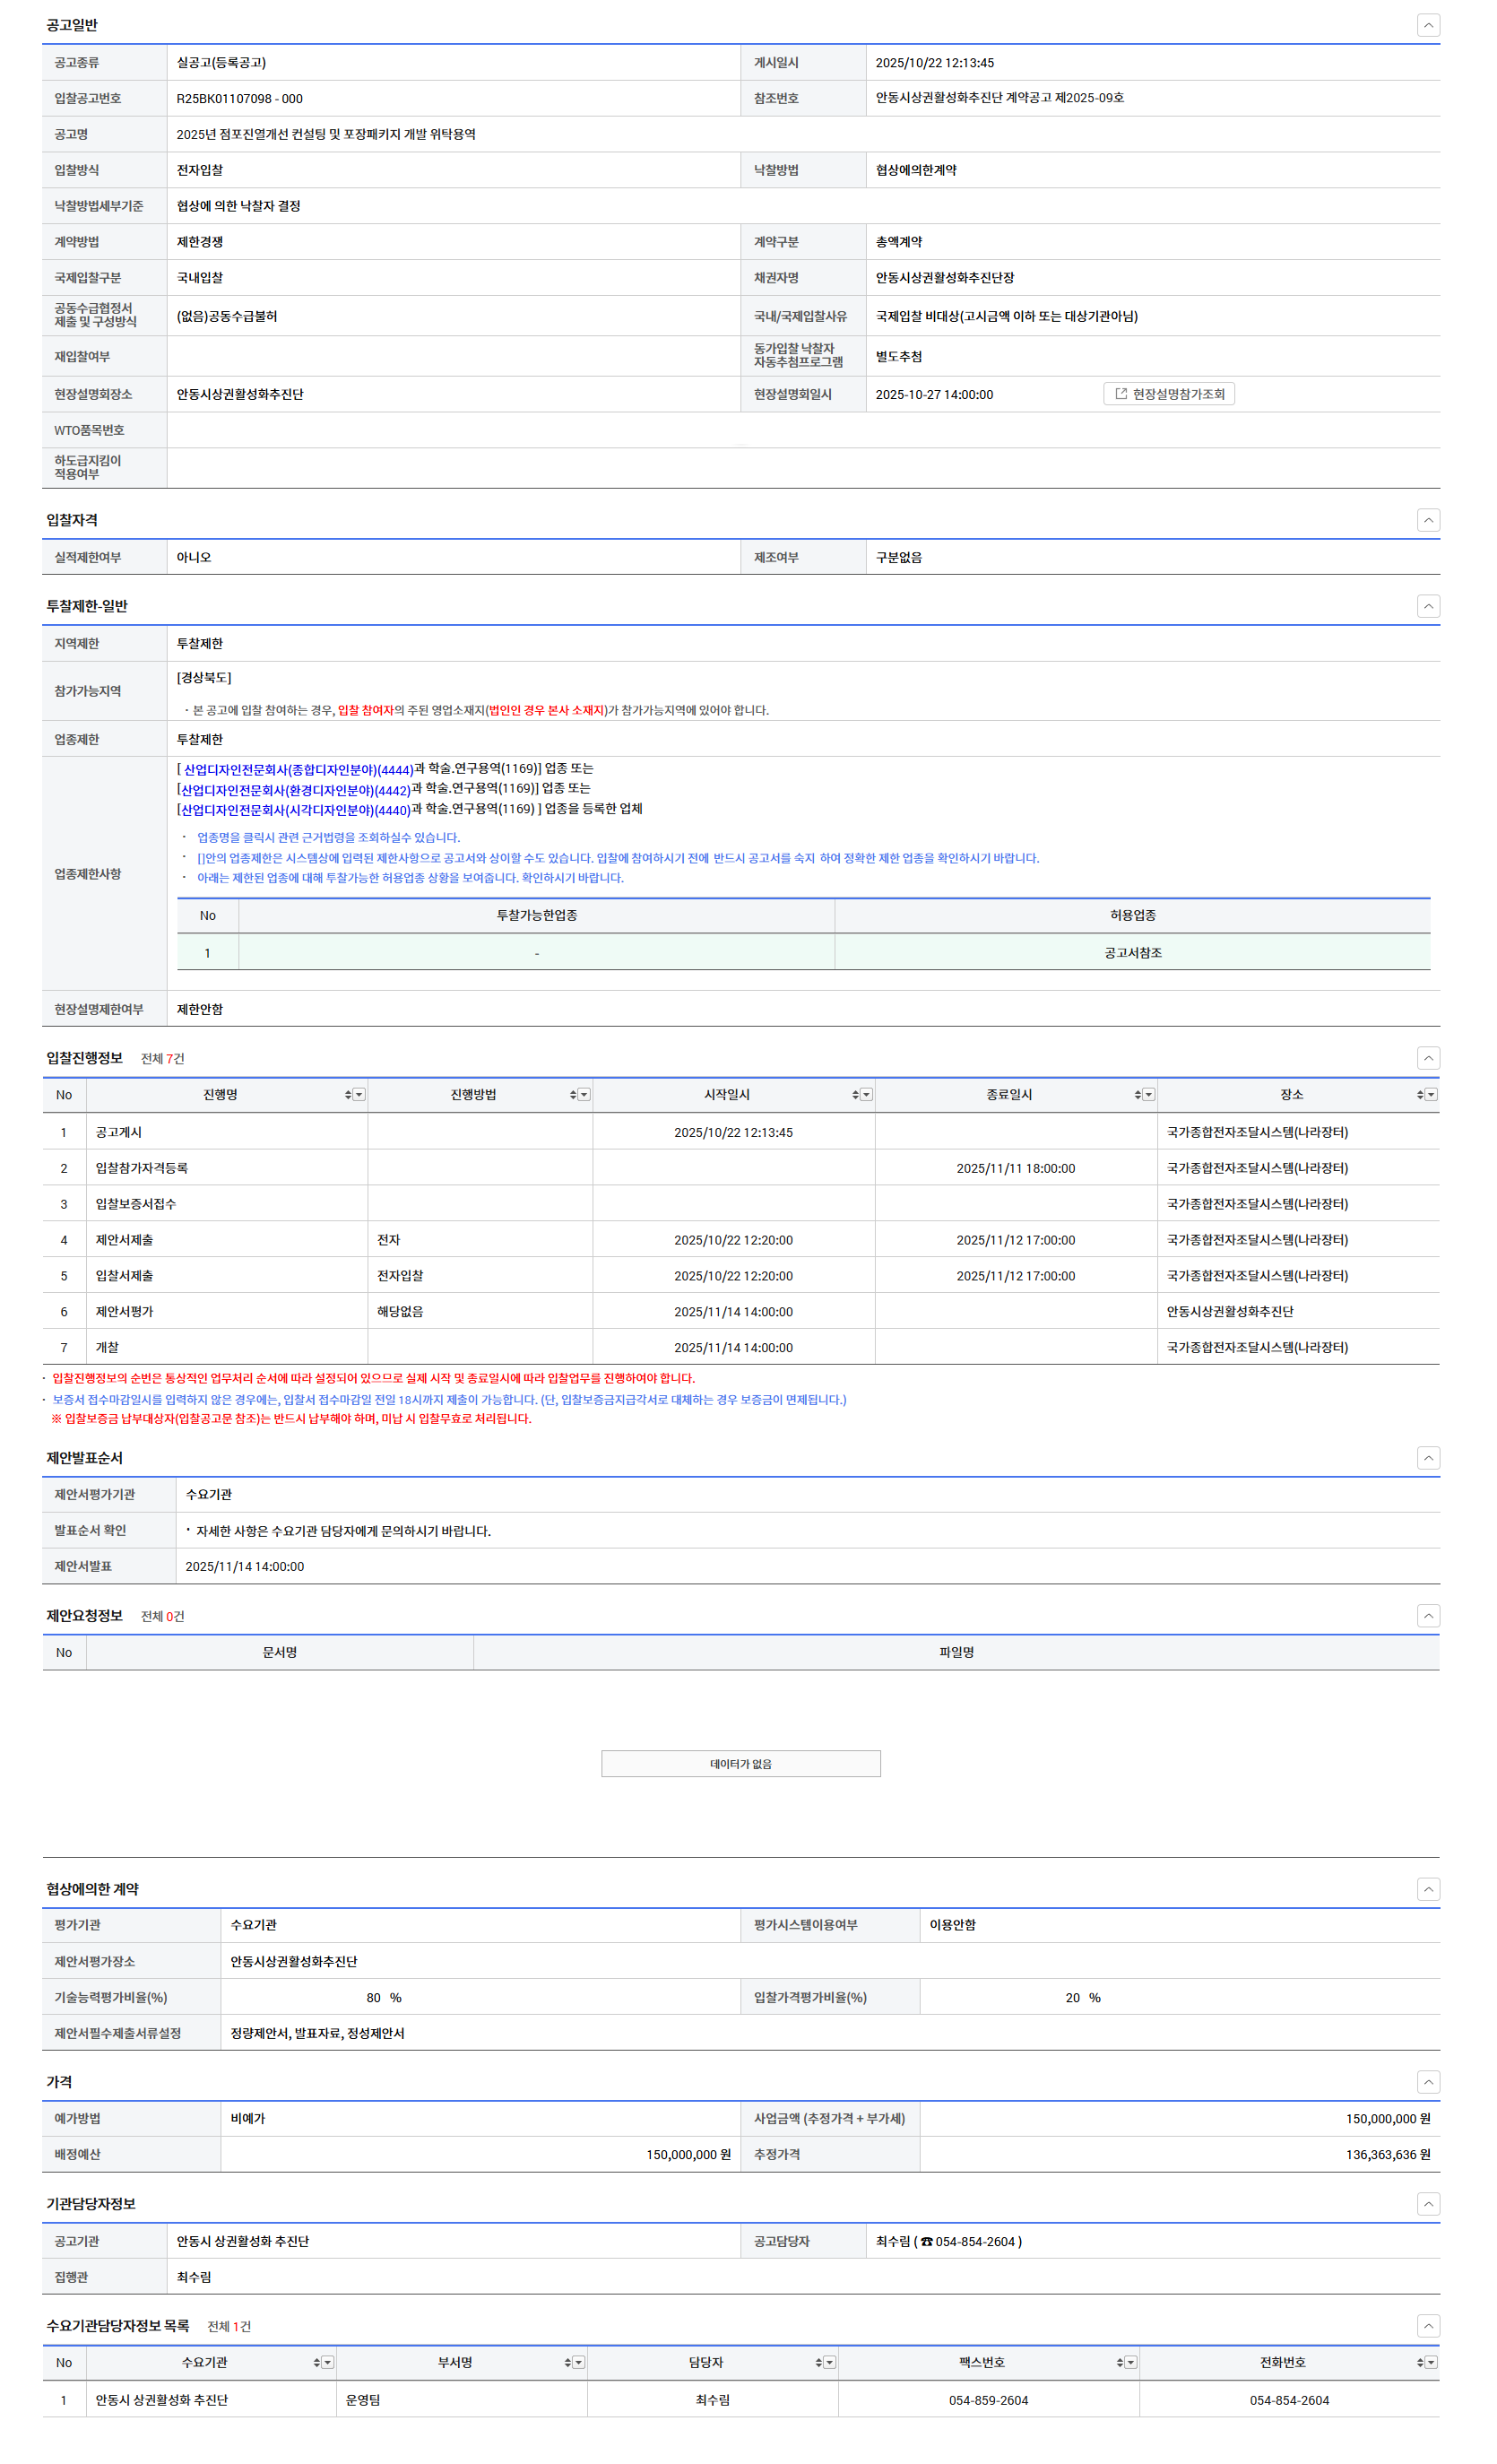The image size is (1497, 2464).
Task: Collapse the 공고일반 section
Action: click(x=1428, y=25)
